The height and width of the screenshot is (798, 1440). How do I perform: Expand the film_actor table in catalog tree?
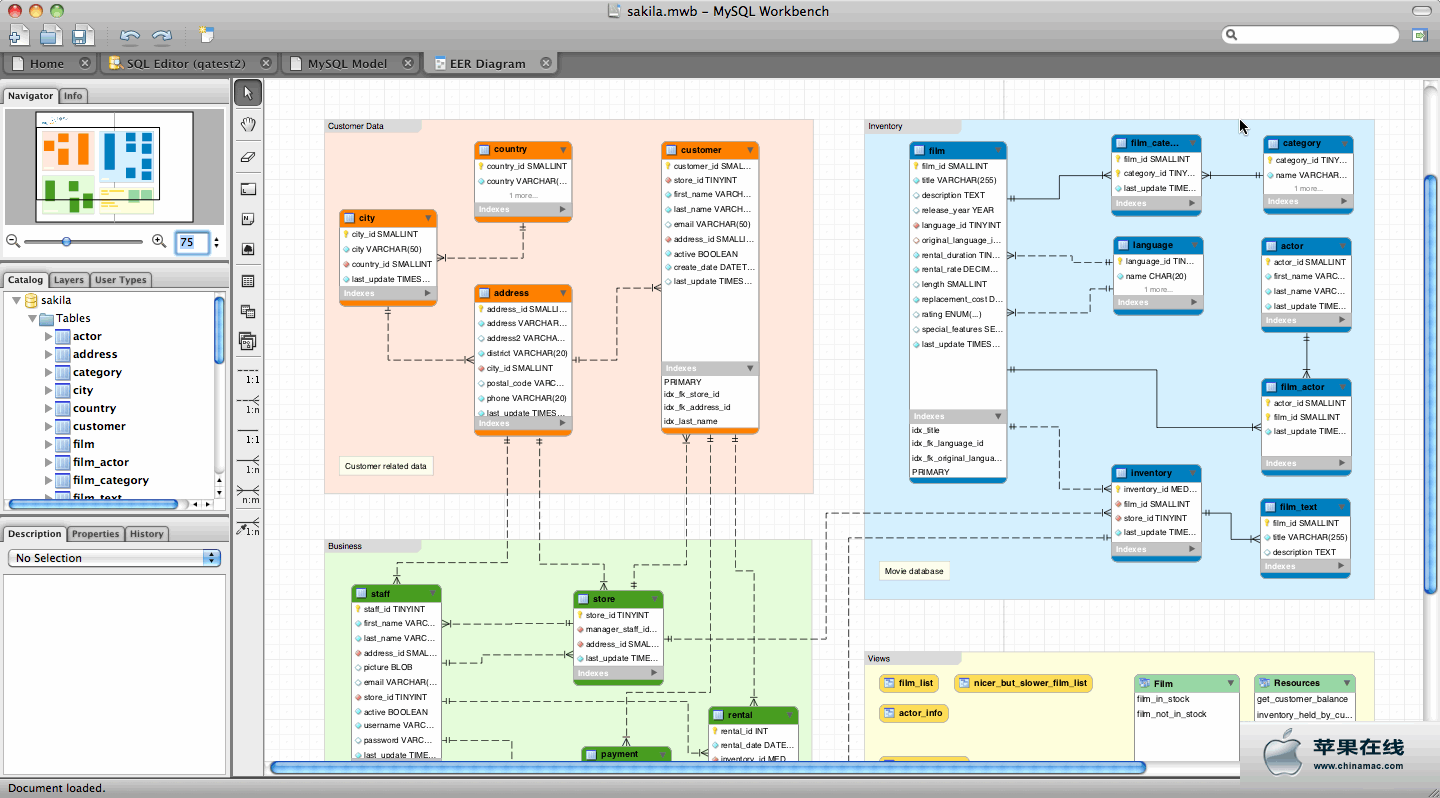click(48, 462)
